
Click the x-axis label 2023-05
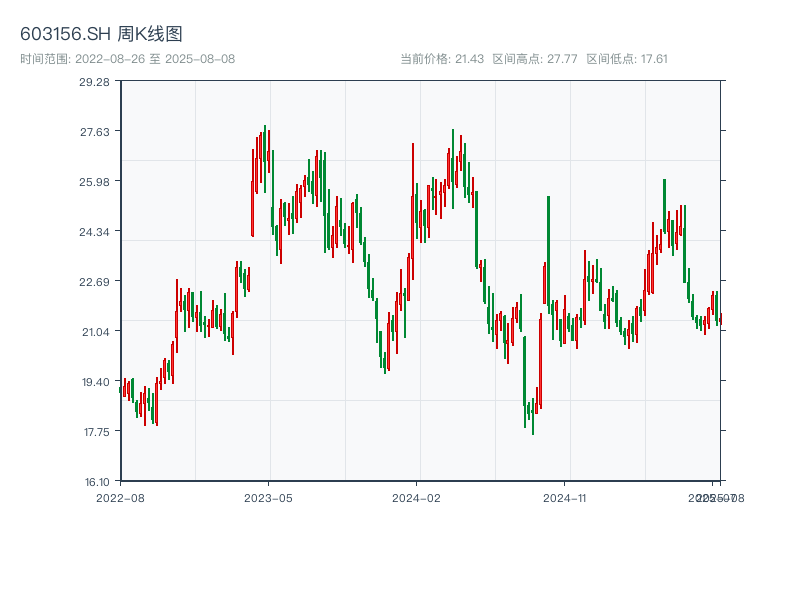click(x=268, y=498)
